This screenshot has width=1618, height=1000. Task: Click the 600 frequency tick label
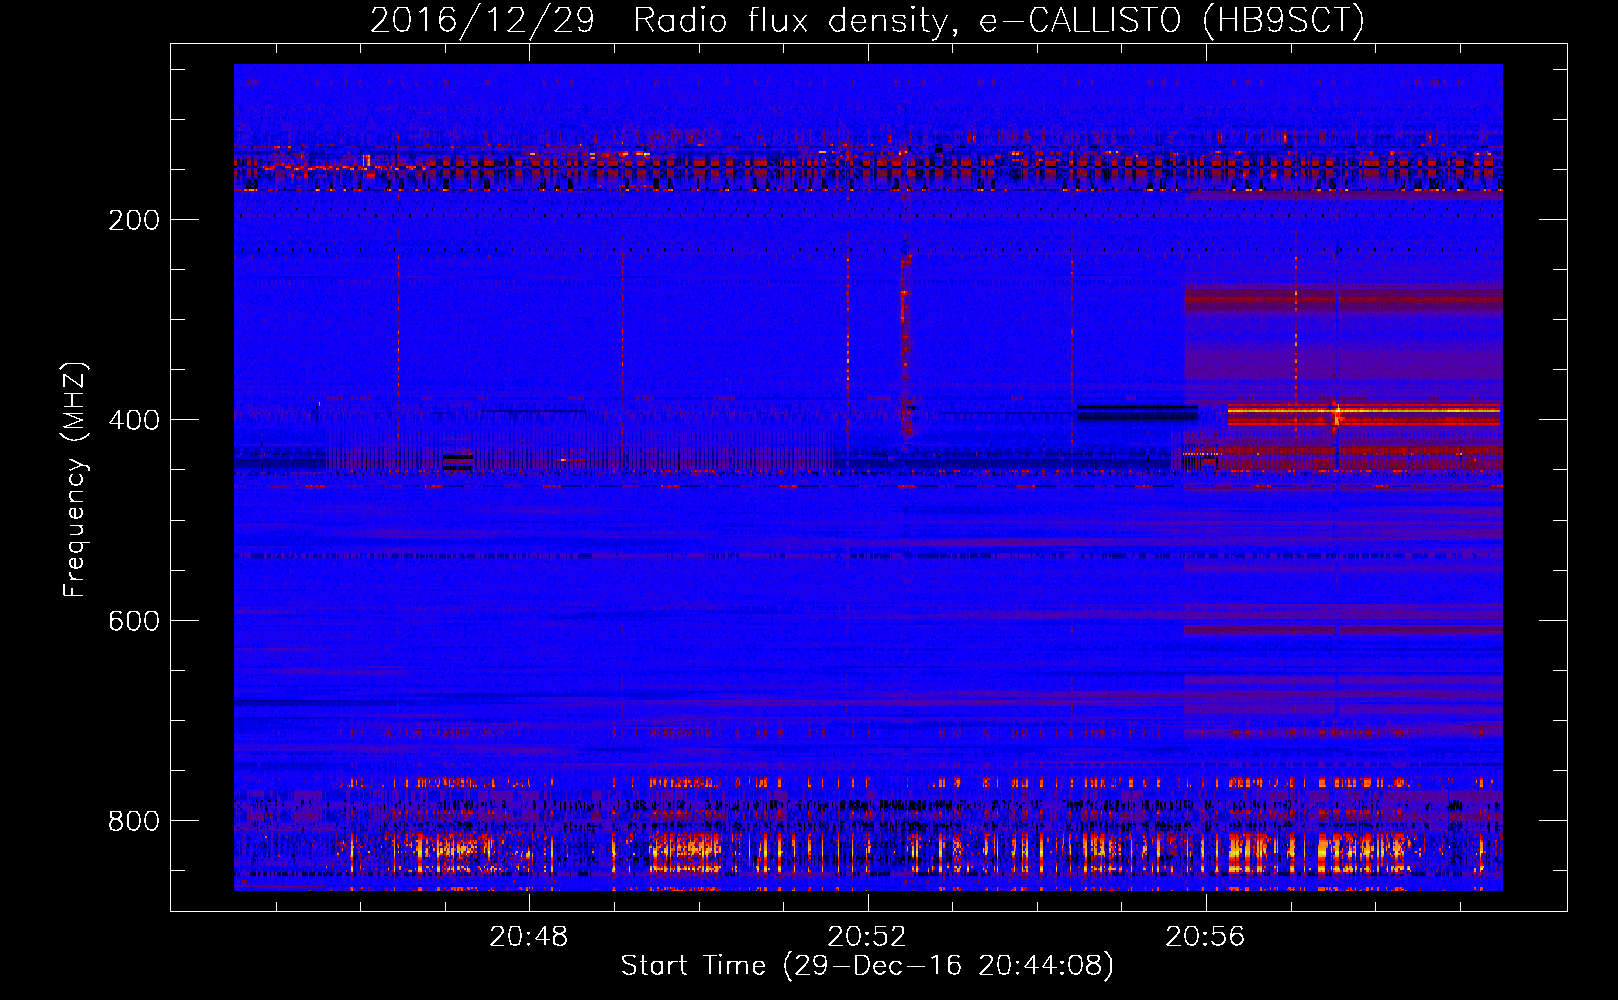pos(134,621)
